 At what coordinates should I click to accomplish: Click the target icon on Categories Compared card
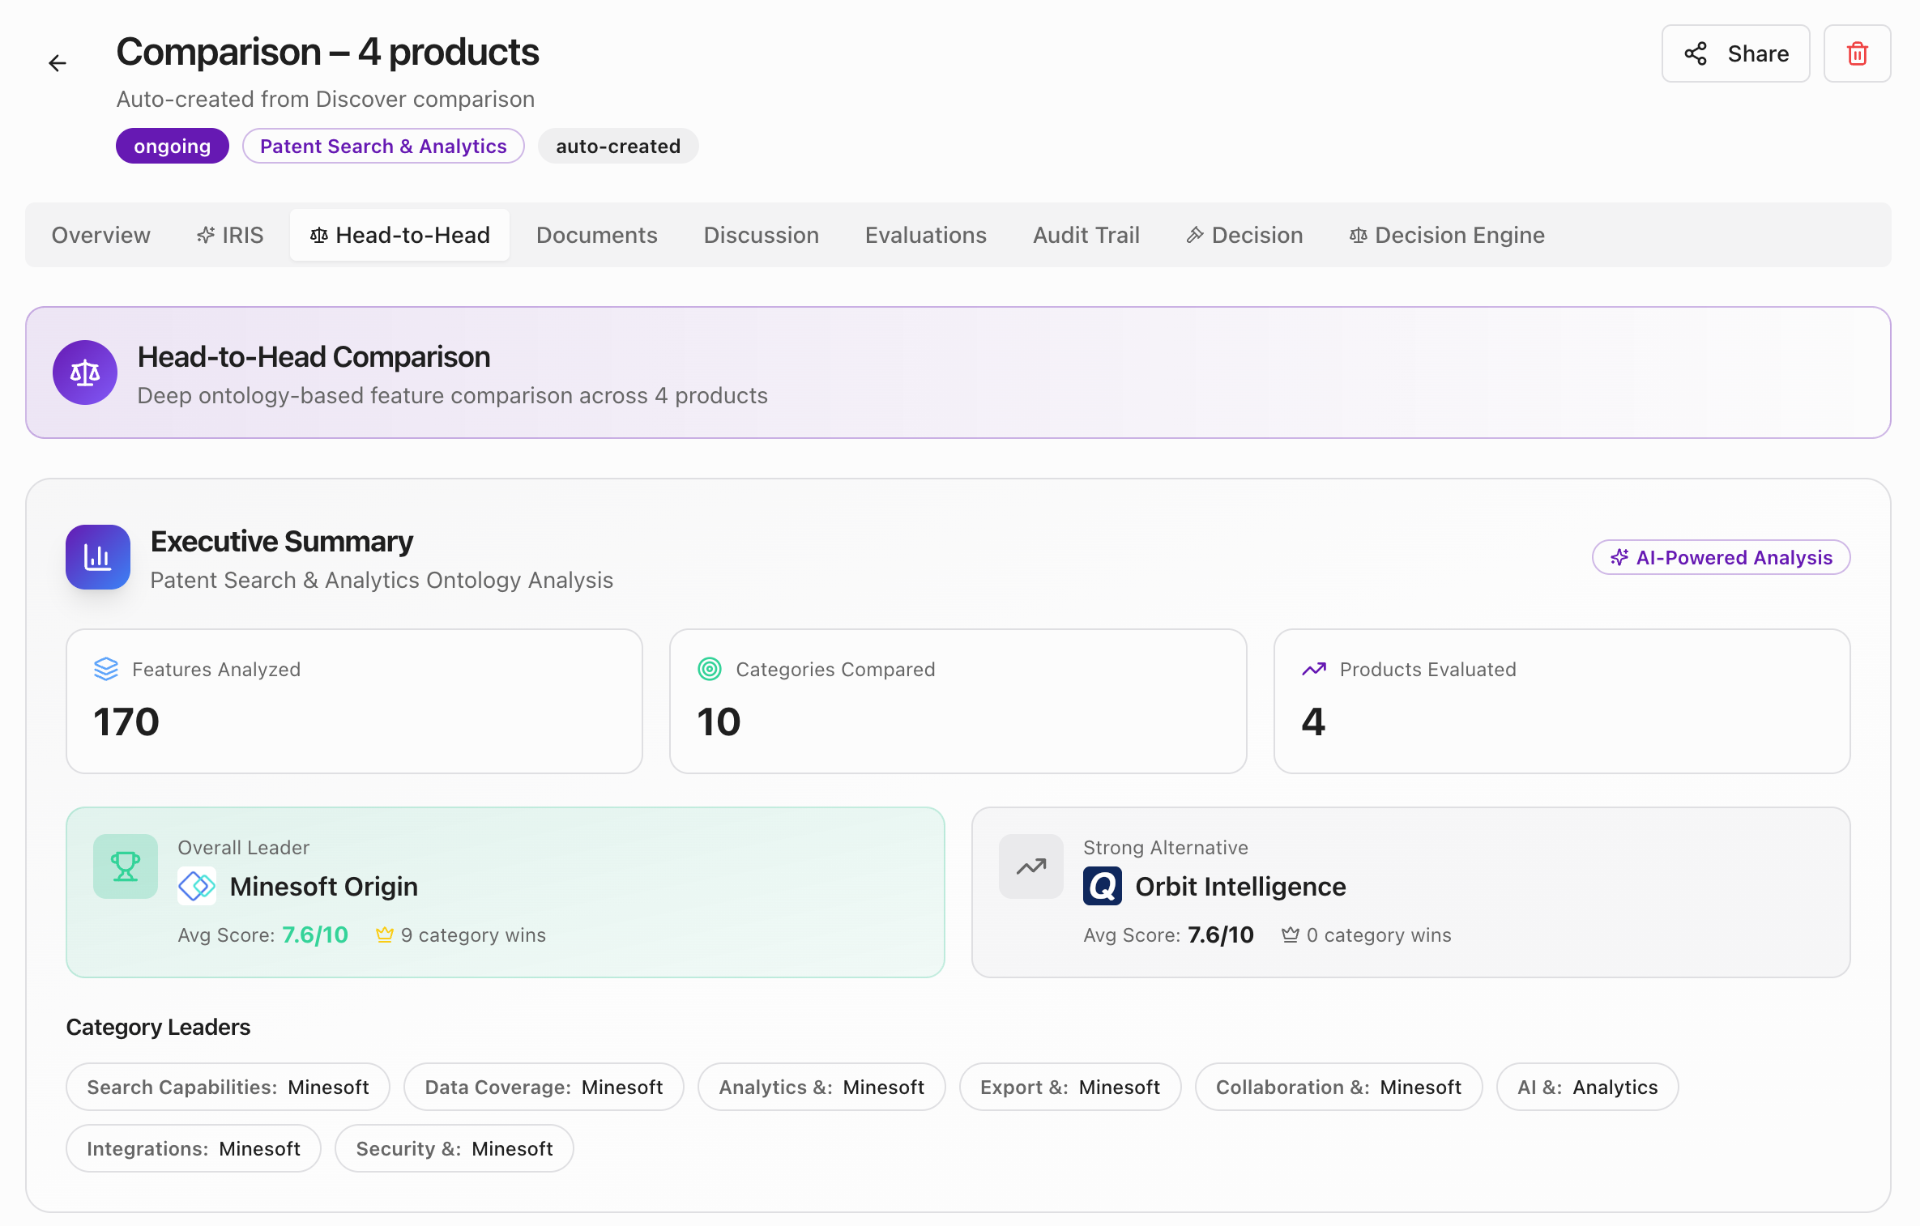point(710,669)
